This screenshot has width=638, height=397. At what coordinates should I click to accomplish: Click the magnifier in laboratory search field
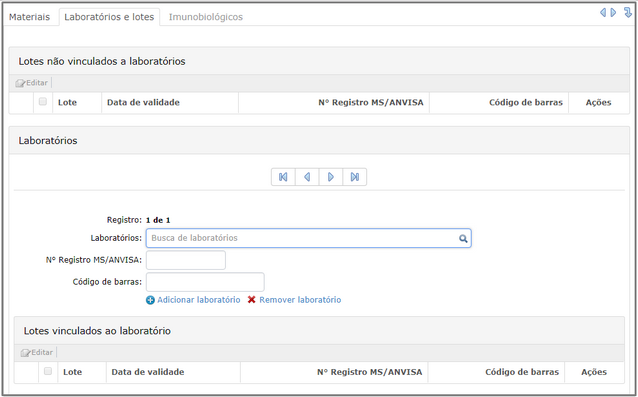point(463,238)
